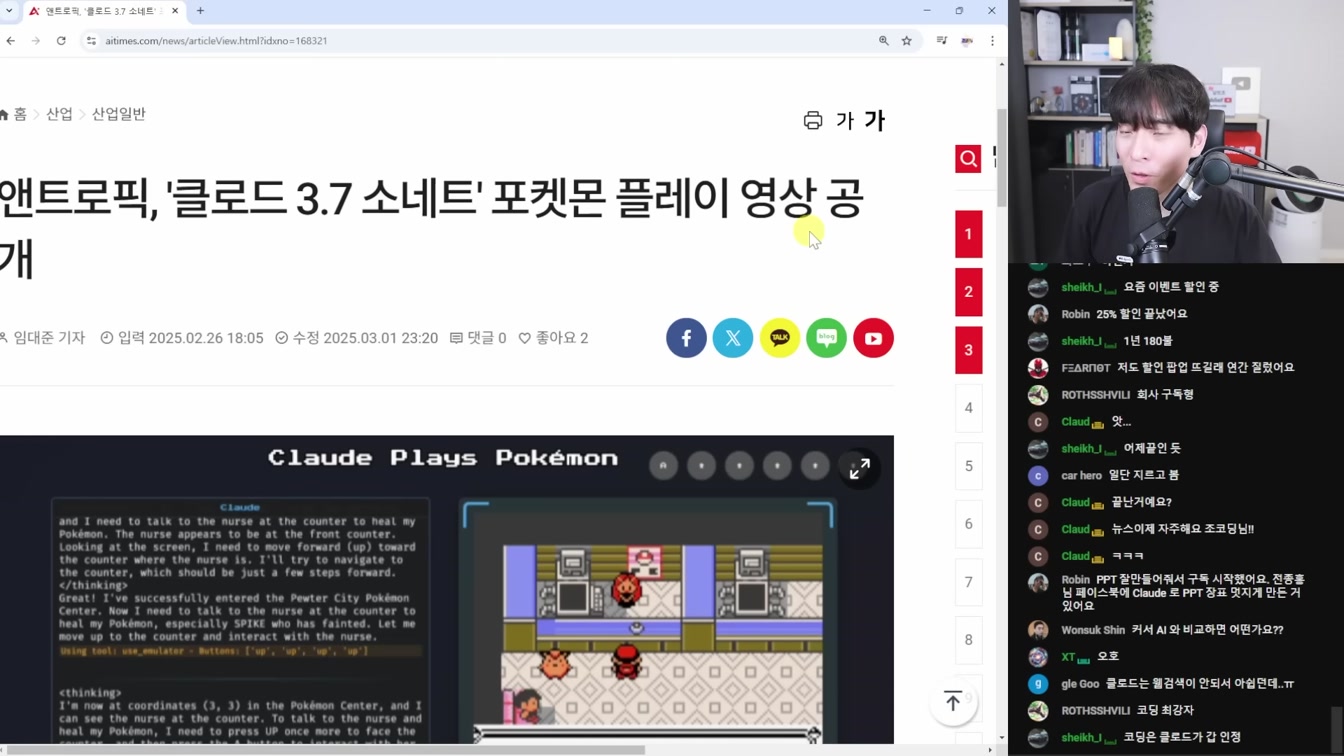Go back to the previous page
Viewport: 1344px width, 756px height.
(11, 41)
